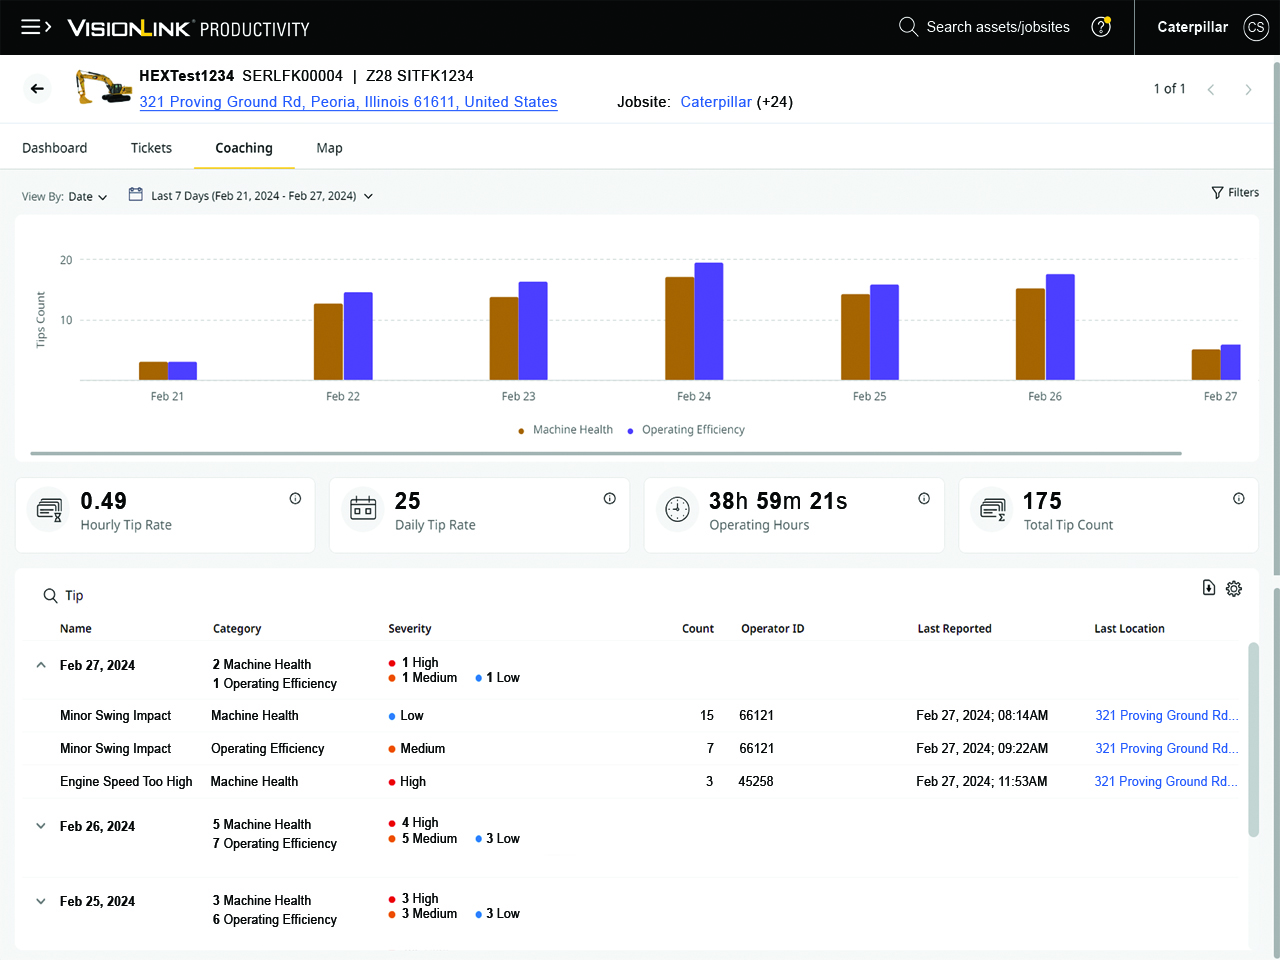Click the Operating Hours clock icon

click(677, 510)
